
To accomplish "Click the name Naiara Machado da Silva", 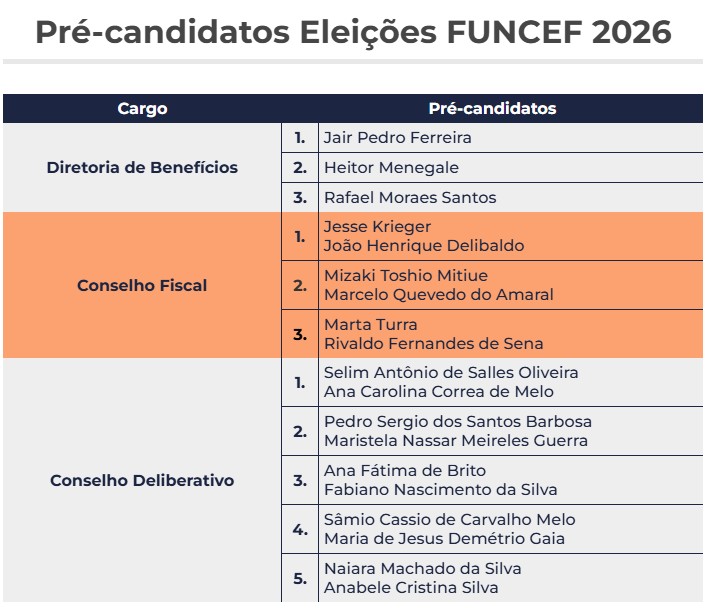I will [422, 568].
